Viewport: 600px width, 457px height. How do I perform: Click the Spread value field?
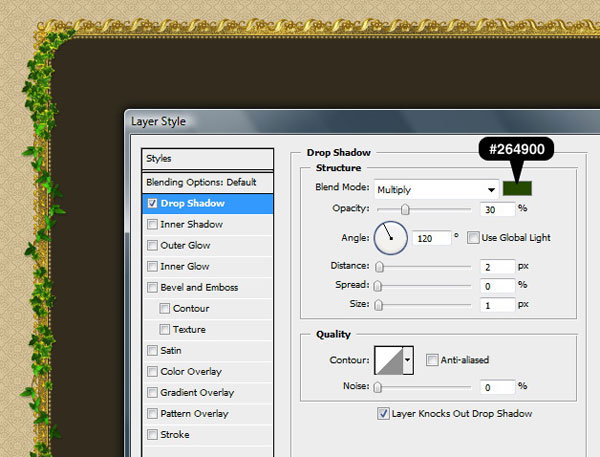[497, 286]
